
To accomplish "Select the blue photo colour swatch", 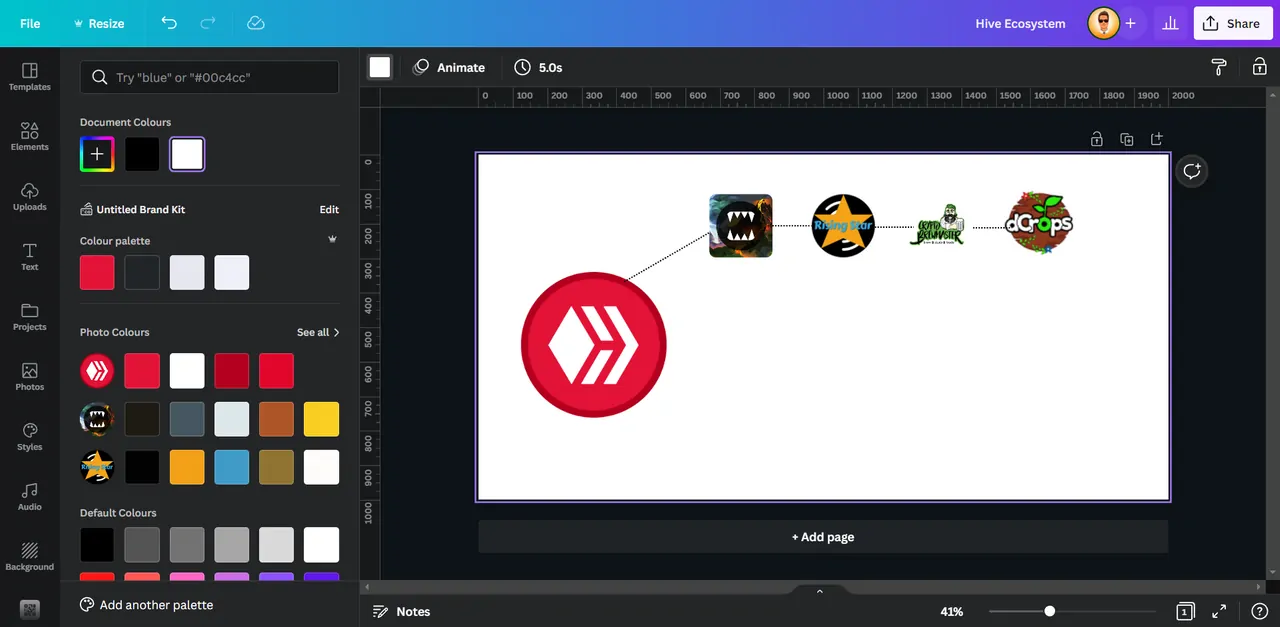I will pos(232,467).
